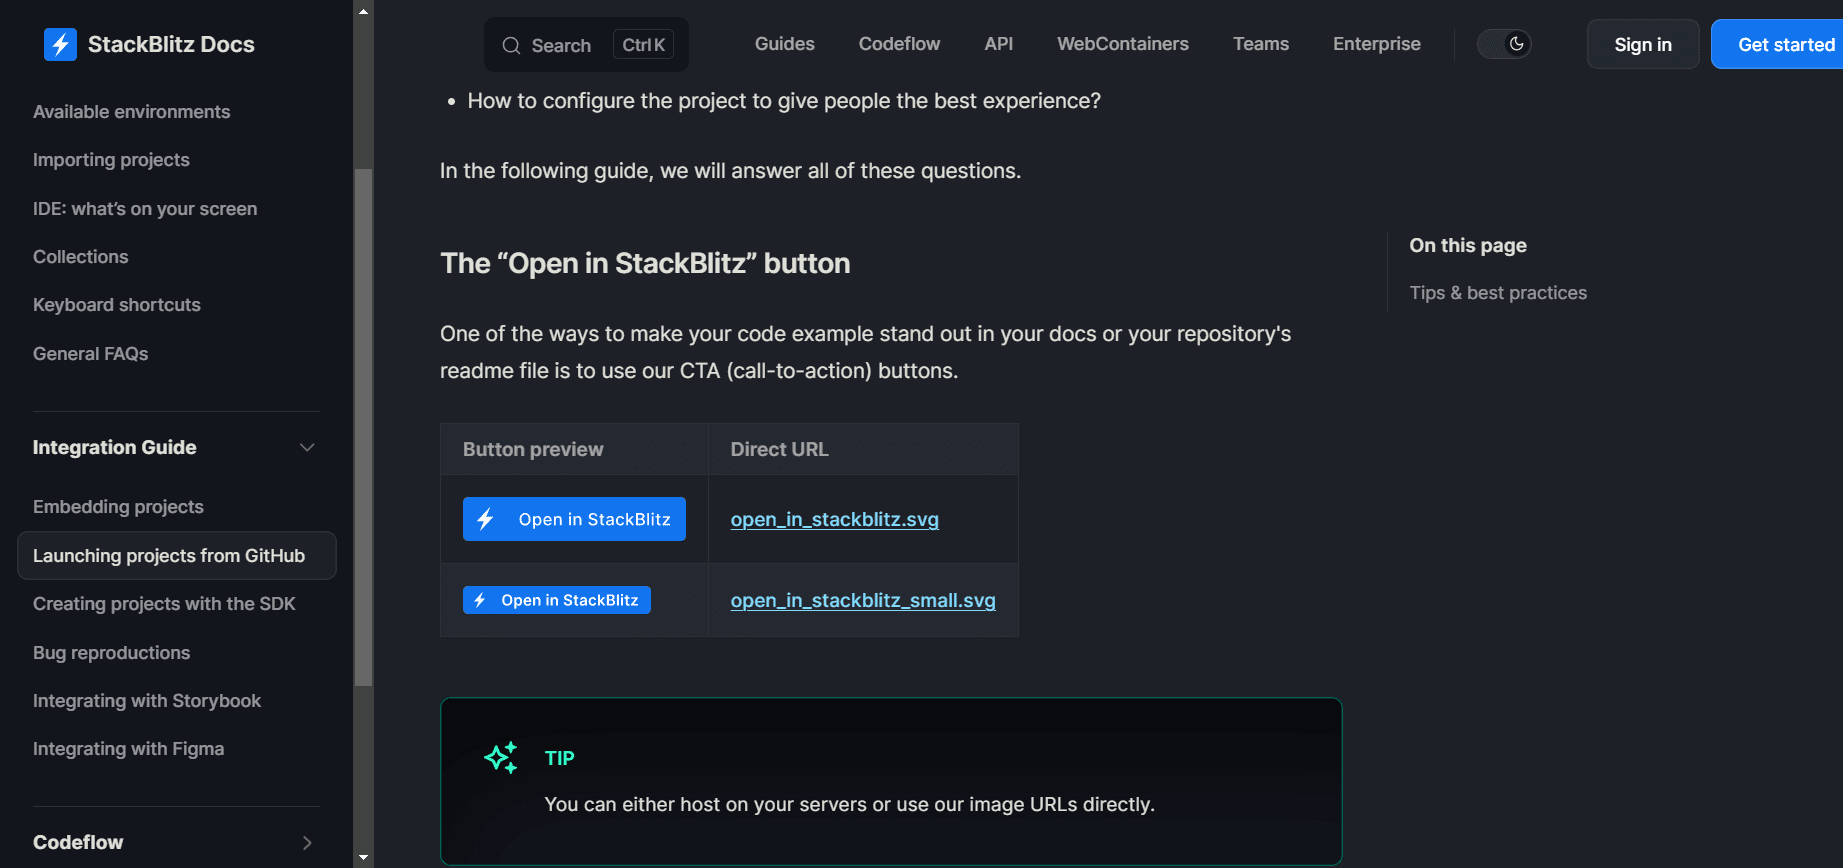Click the Codeflow sidebar heading

click(x=78, y=842)
